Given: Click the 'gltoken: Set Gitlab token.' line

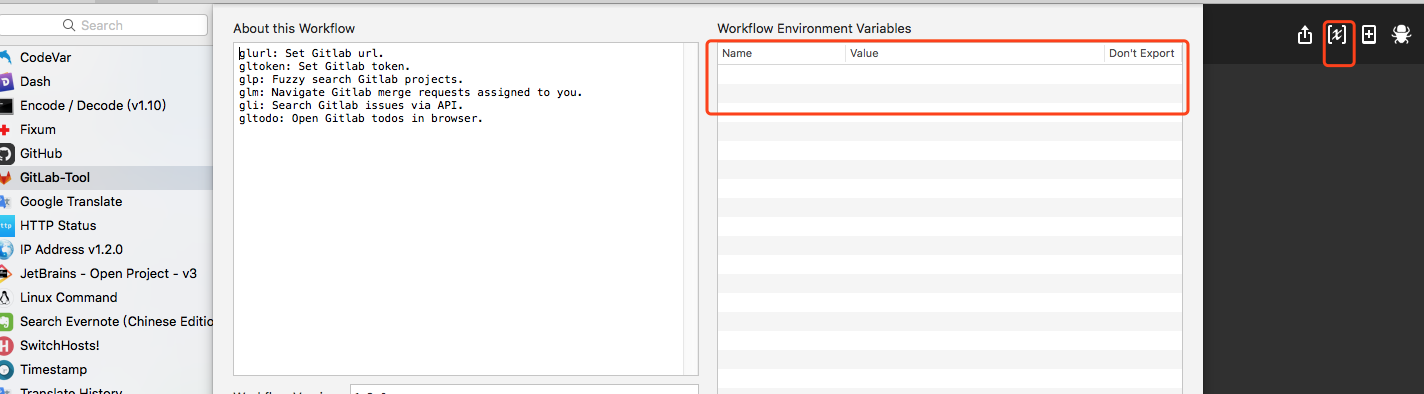Looking at the screenshot, I should 324,66.
